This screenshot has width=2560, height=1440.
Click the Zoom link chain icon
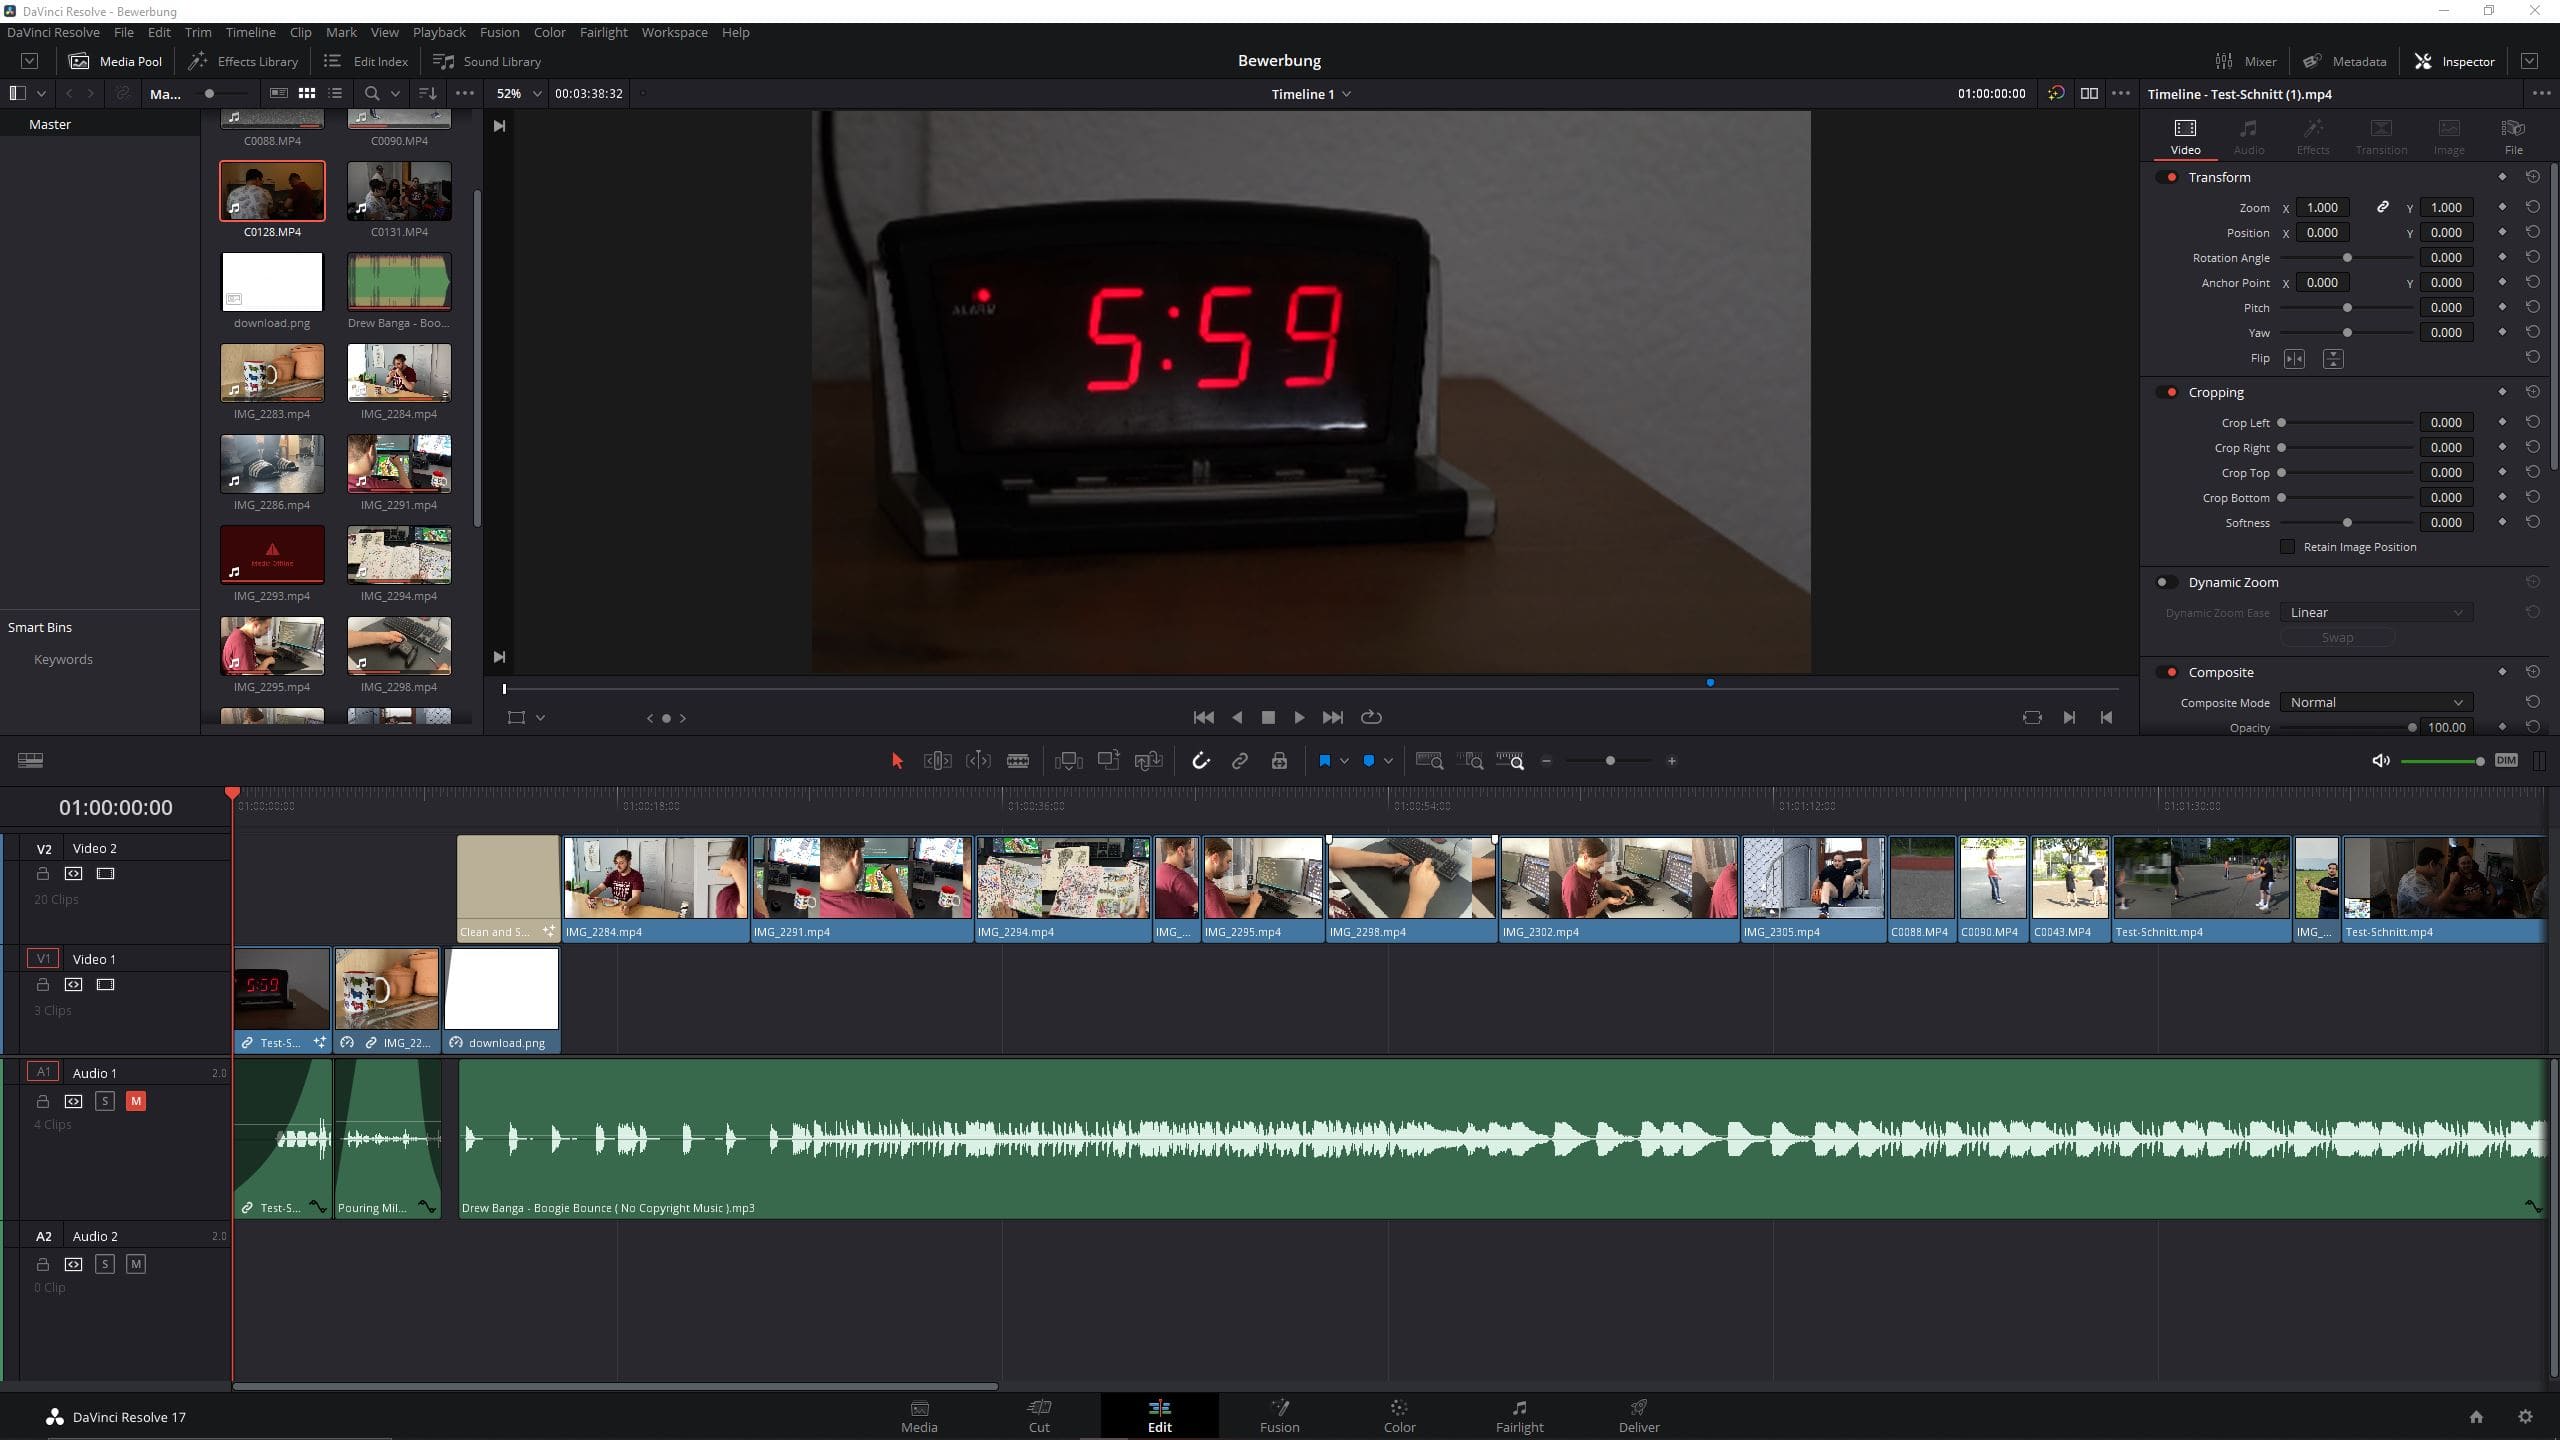pos(2383,207)
